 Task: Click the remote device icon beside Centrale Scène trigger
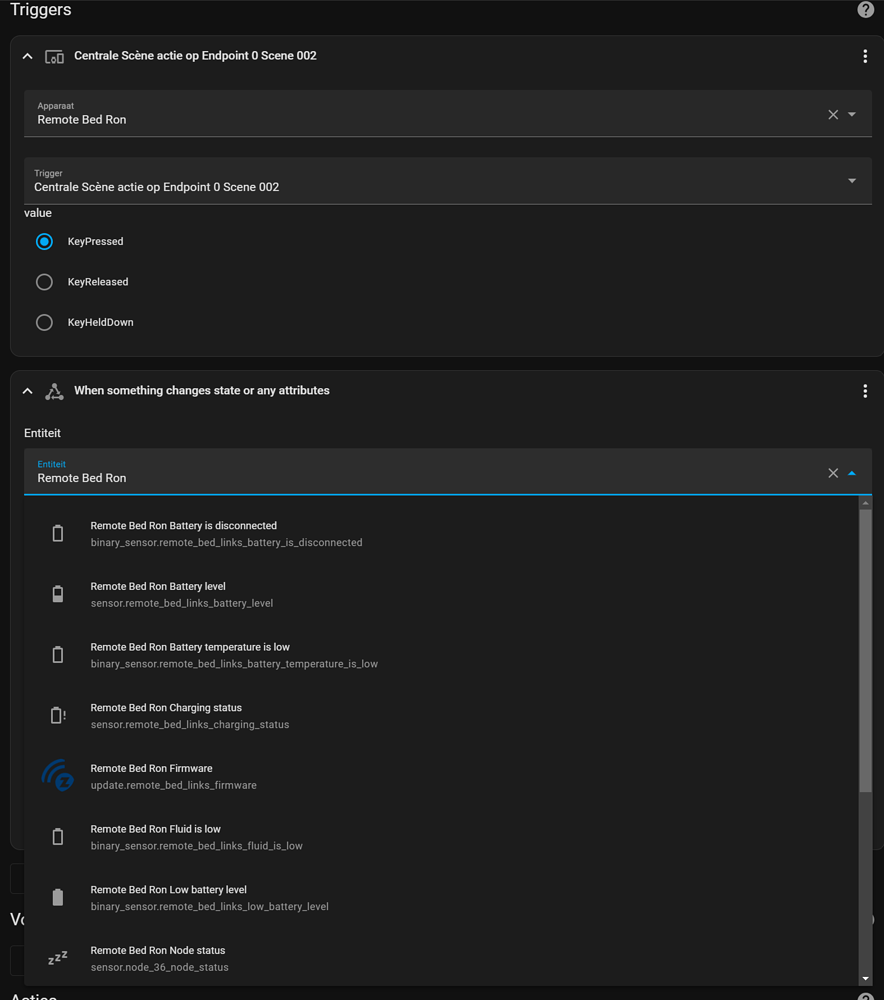(x=54, y=56)
